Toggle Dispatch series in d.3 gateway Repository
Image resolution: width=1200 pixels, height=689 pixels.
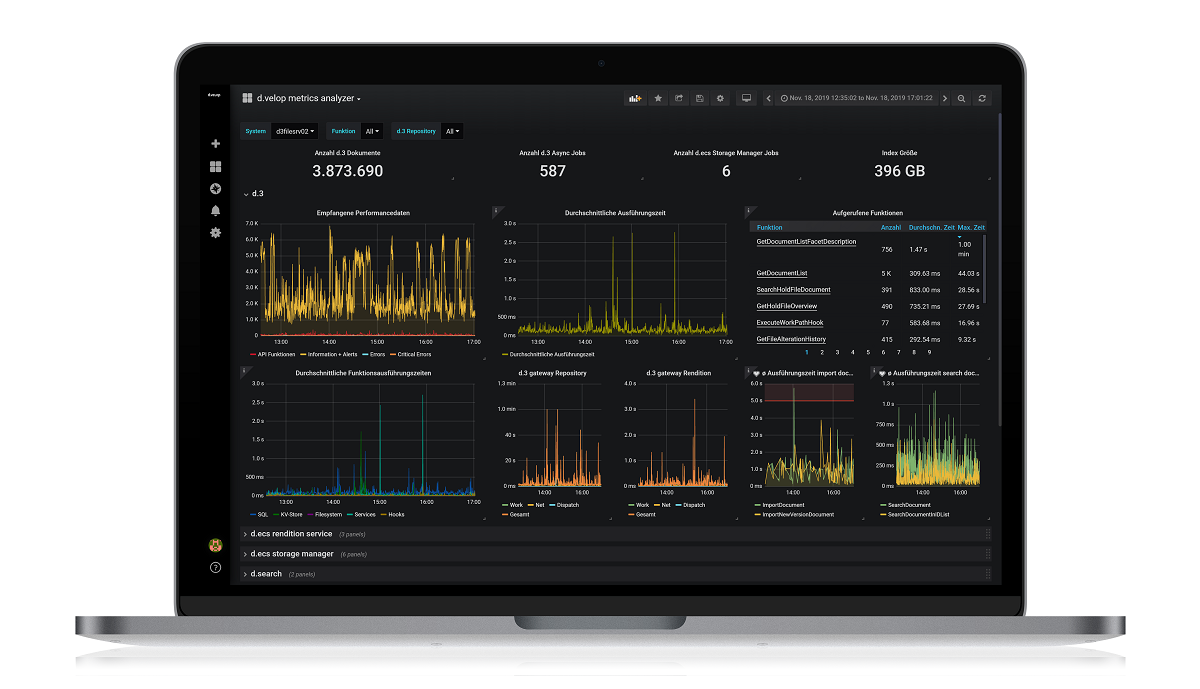click(x=562, y=505)
